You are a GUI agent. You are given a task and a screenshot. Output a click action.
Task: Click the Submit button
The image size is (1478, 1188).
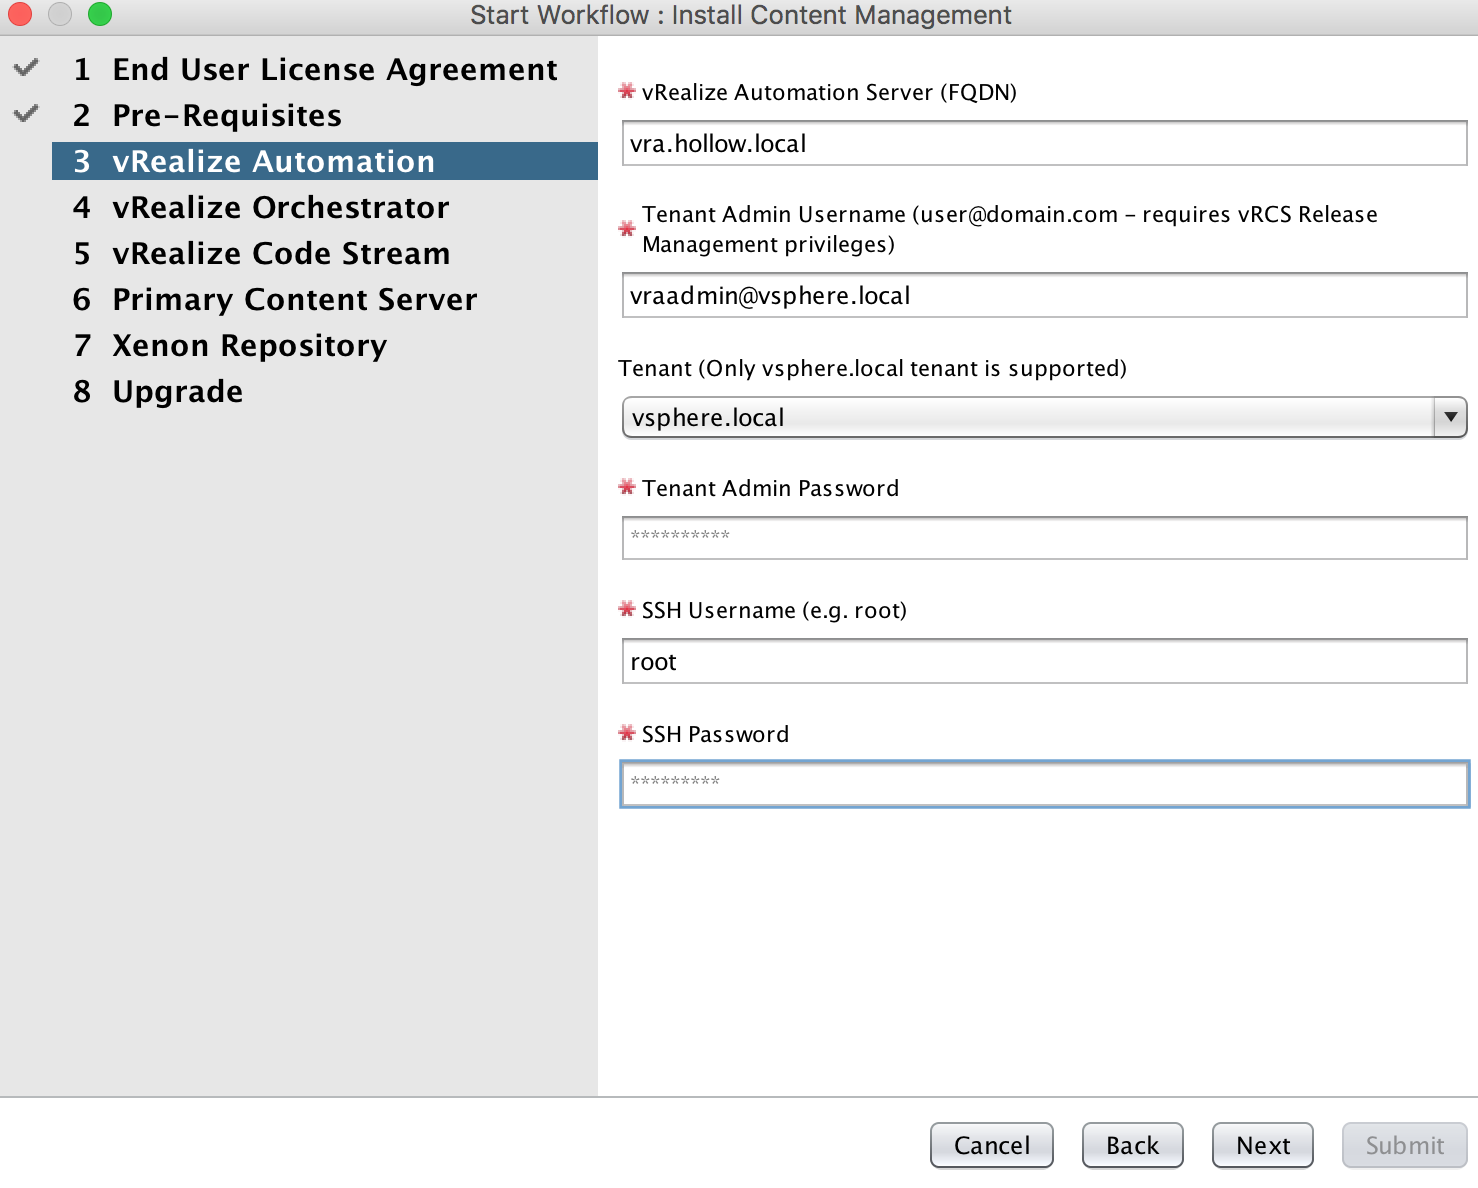[x=1404, y=1145]
